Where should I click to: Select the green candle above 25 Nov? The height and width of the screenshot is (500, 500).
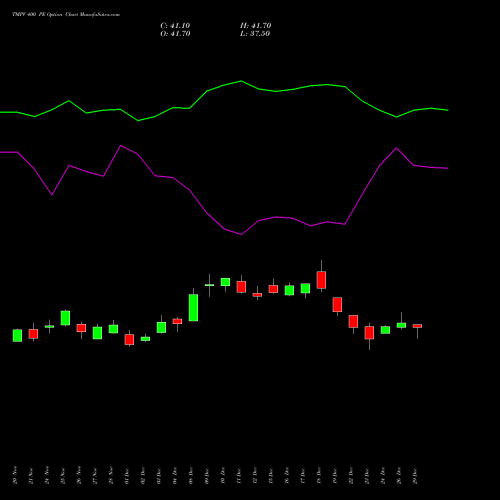[65, 318]
